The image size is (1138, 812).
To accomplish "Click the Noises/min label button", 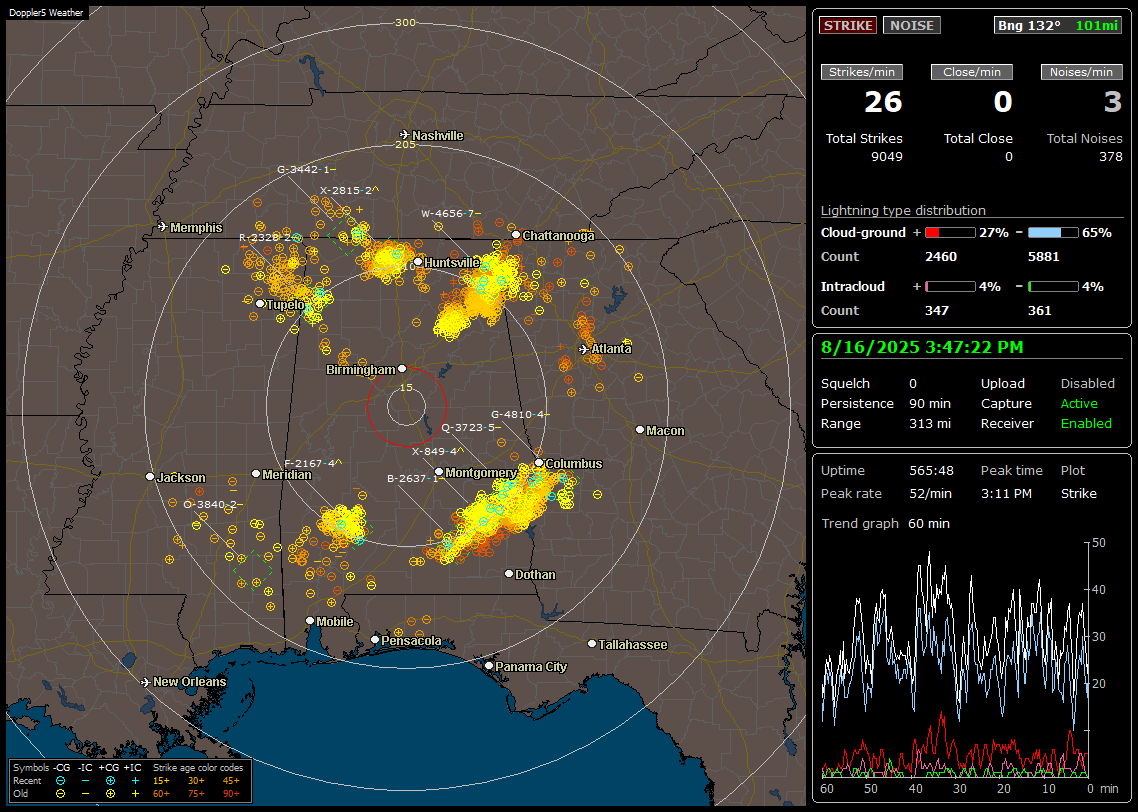I will click(1081, 72).
